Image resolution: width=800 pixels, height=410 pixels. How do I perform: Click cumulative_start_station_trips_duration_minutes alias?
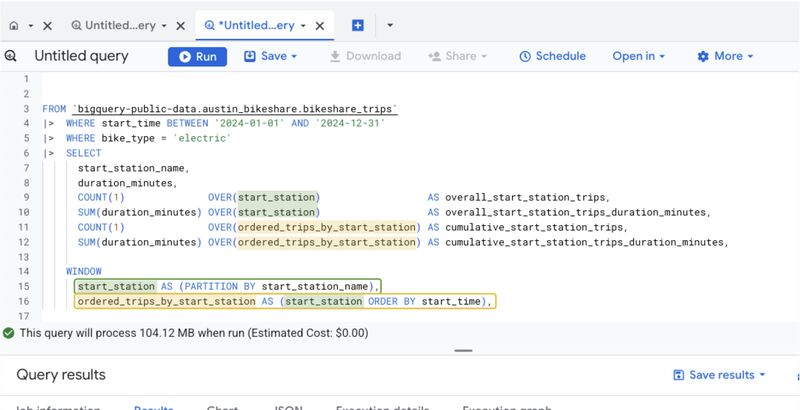(586, 242)
